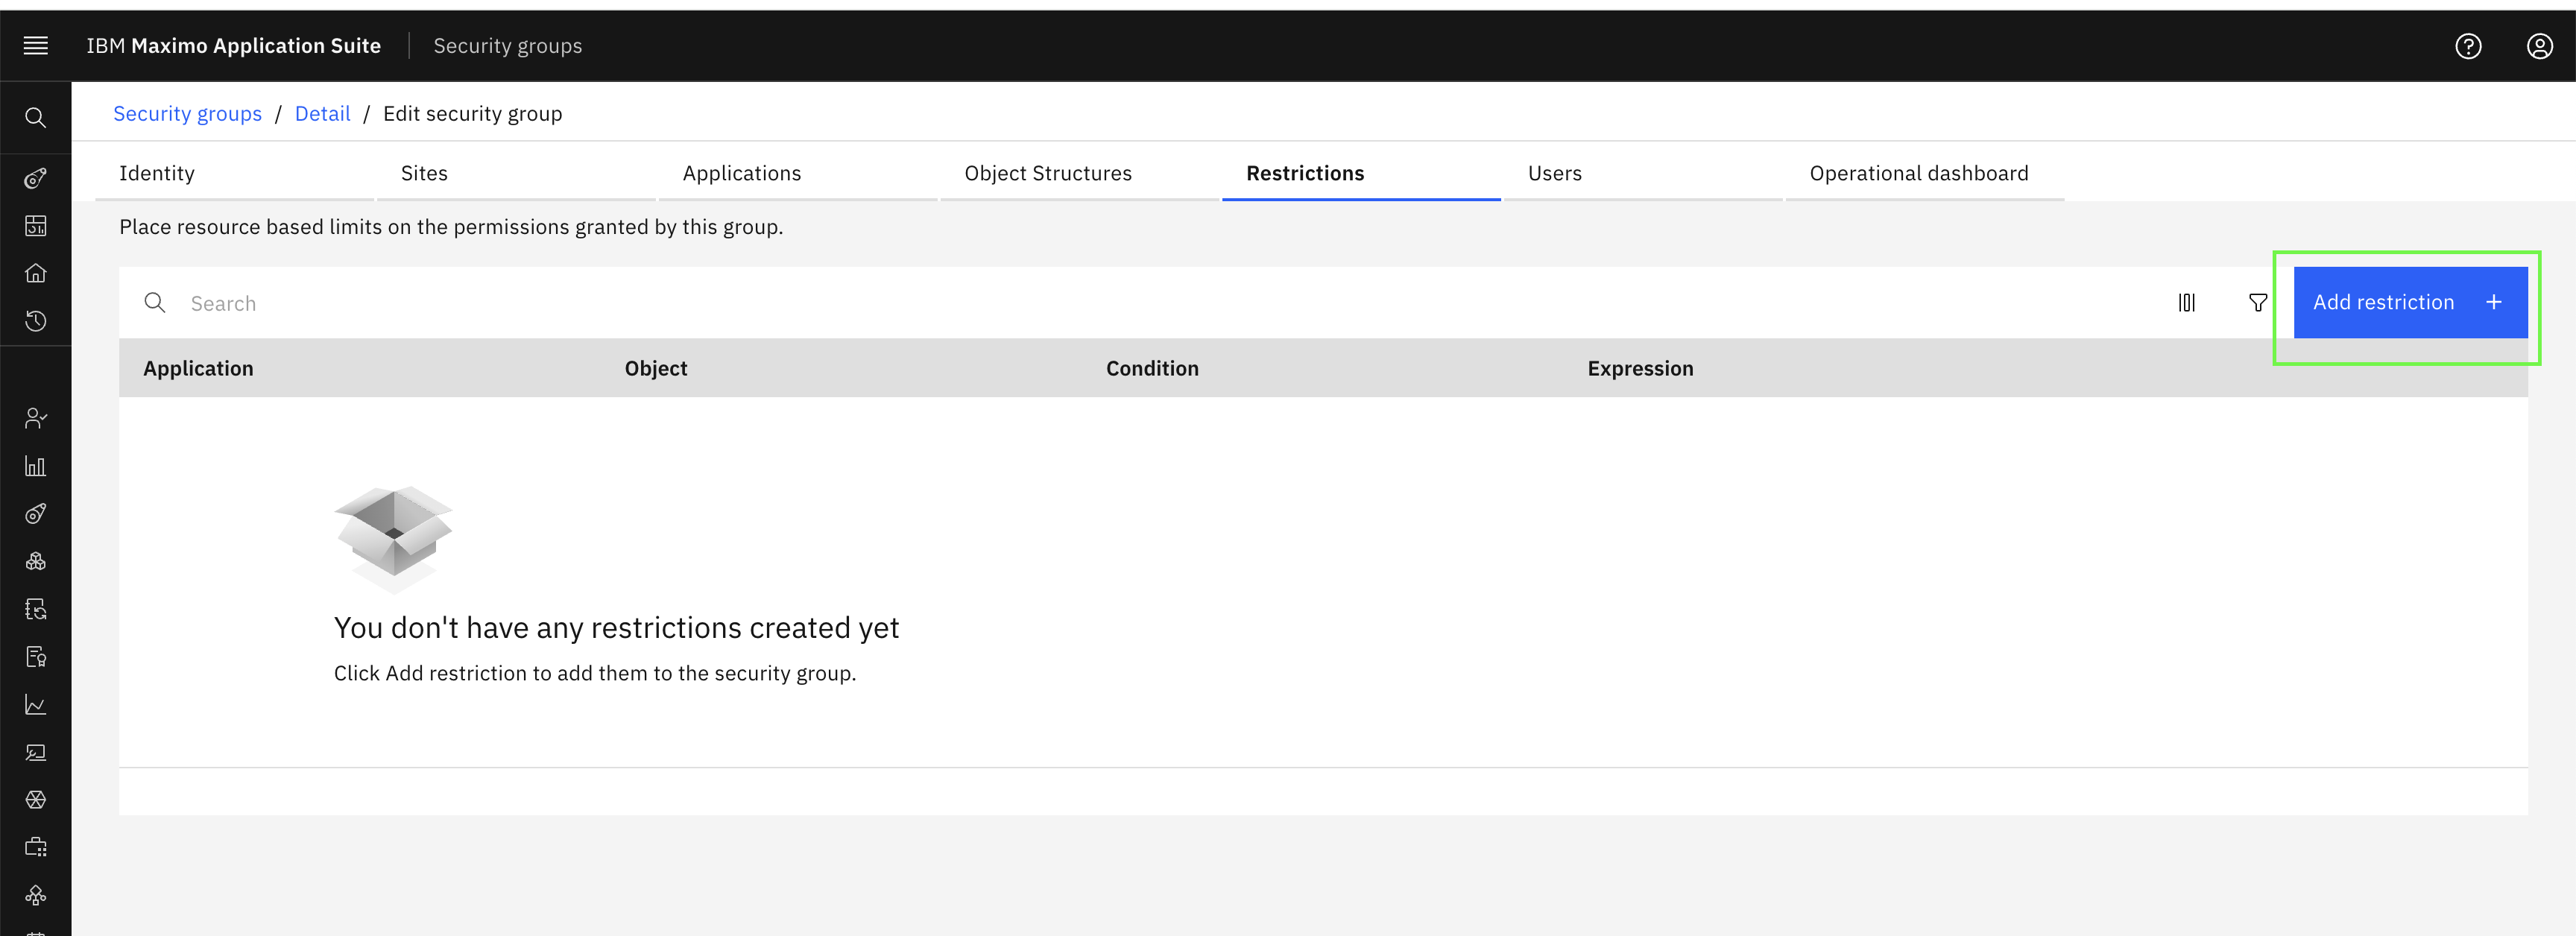Sort by the Application column header
2576x936 pixels.
[198, 368]
